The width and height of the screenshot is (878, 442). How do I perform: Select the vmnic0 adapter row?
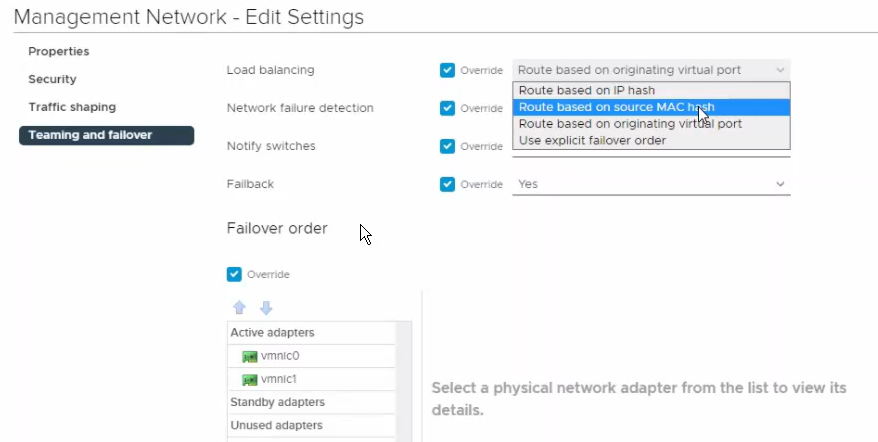point(311,356)
